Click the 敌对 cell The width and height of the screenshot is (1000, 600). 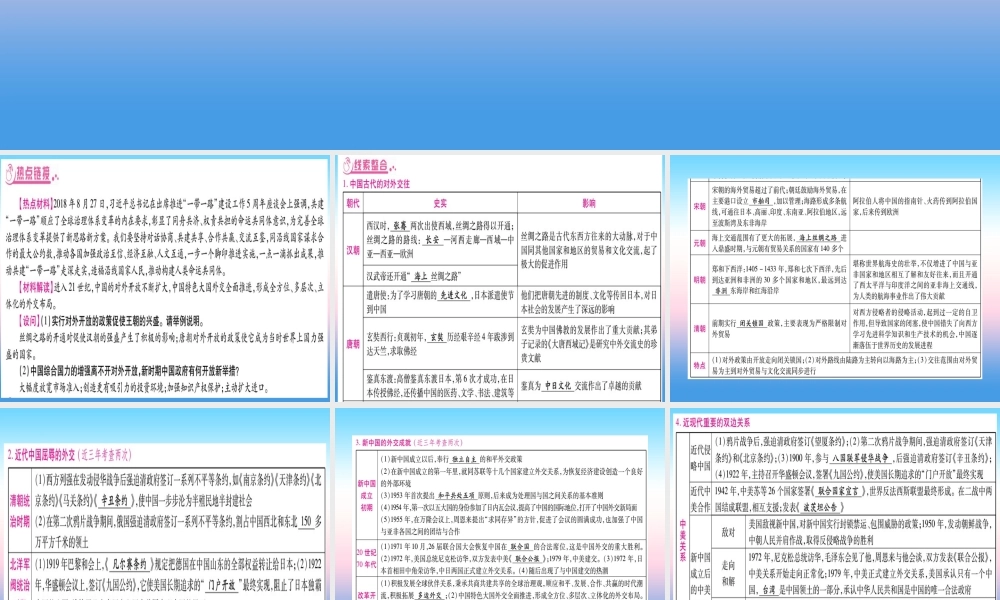click(x=728, y=532)
